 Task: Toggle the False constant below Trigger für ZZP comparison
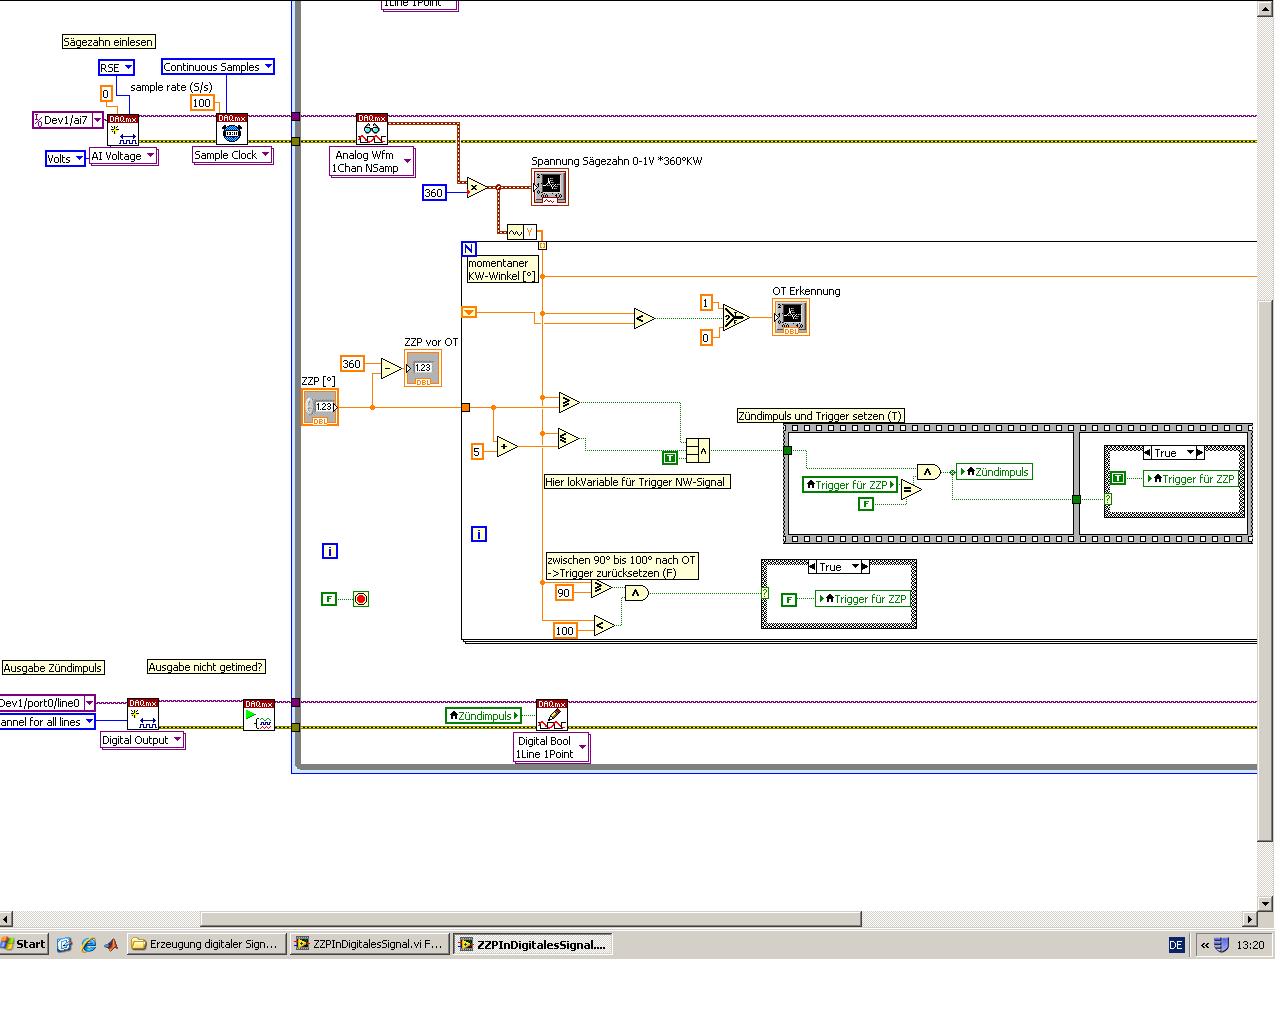point(866,504)
